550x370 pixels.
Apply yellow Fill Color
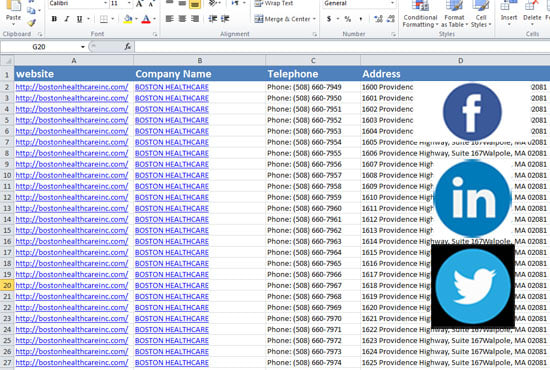[128, 19]
